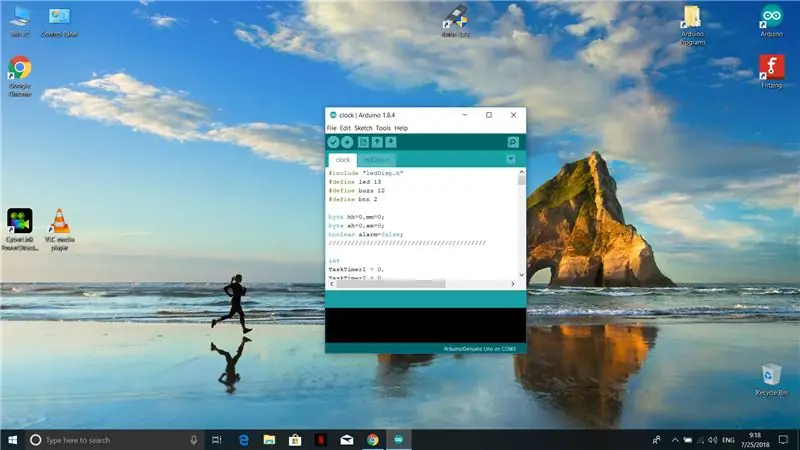800x450 pixels.
Task: Open File Explorer from the taskbar
Action: 269,440
